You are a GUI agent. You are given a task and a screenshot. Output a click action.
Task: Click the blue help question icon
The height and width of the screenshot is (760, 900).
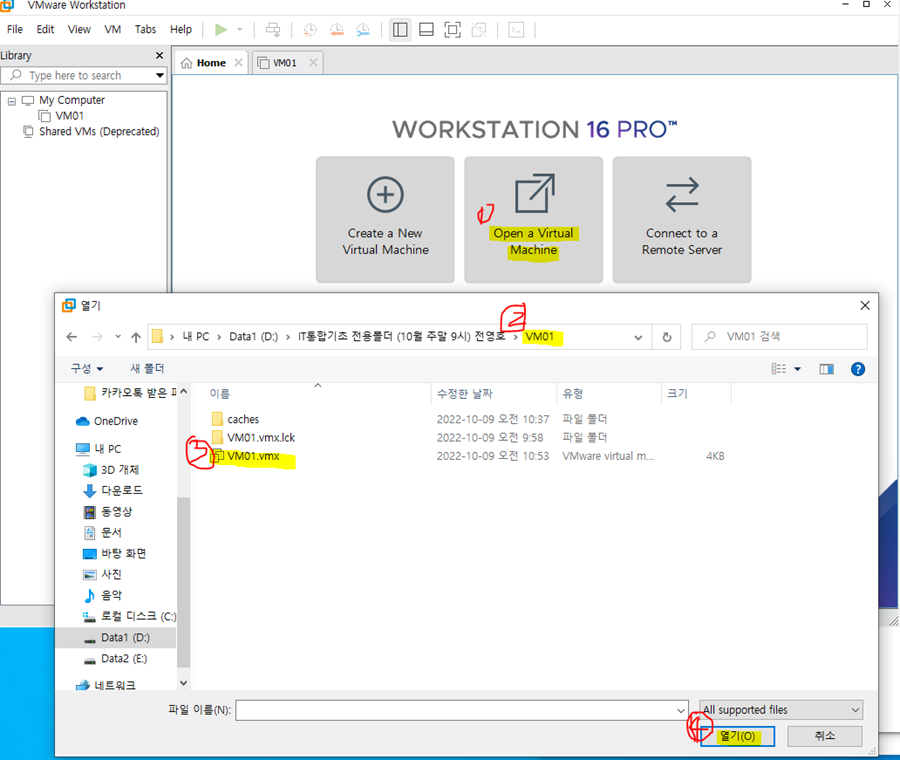coord(858,369)
